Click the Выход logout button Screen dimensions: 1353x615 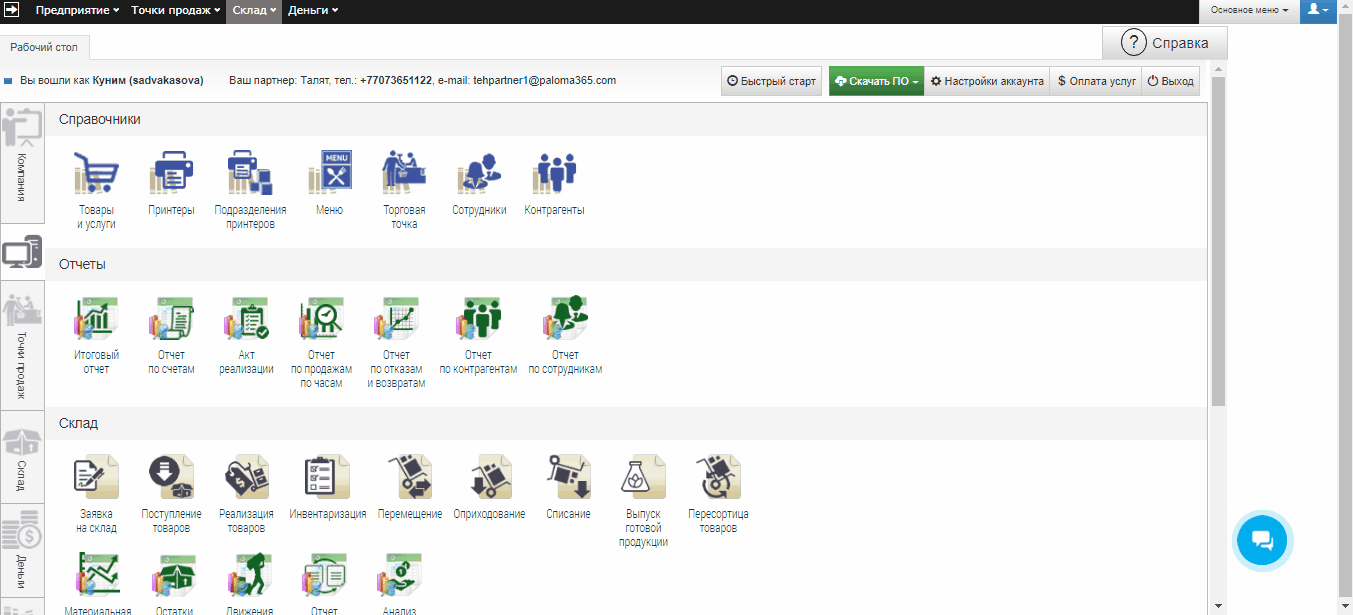1170,81
